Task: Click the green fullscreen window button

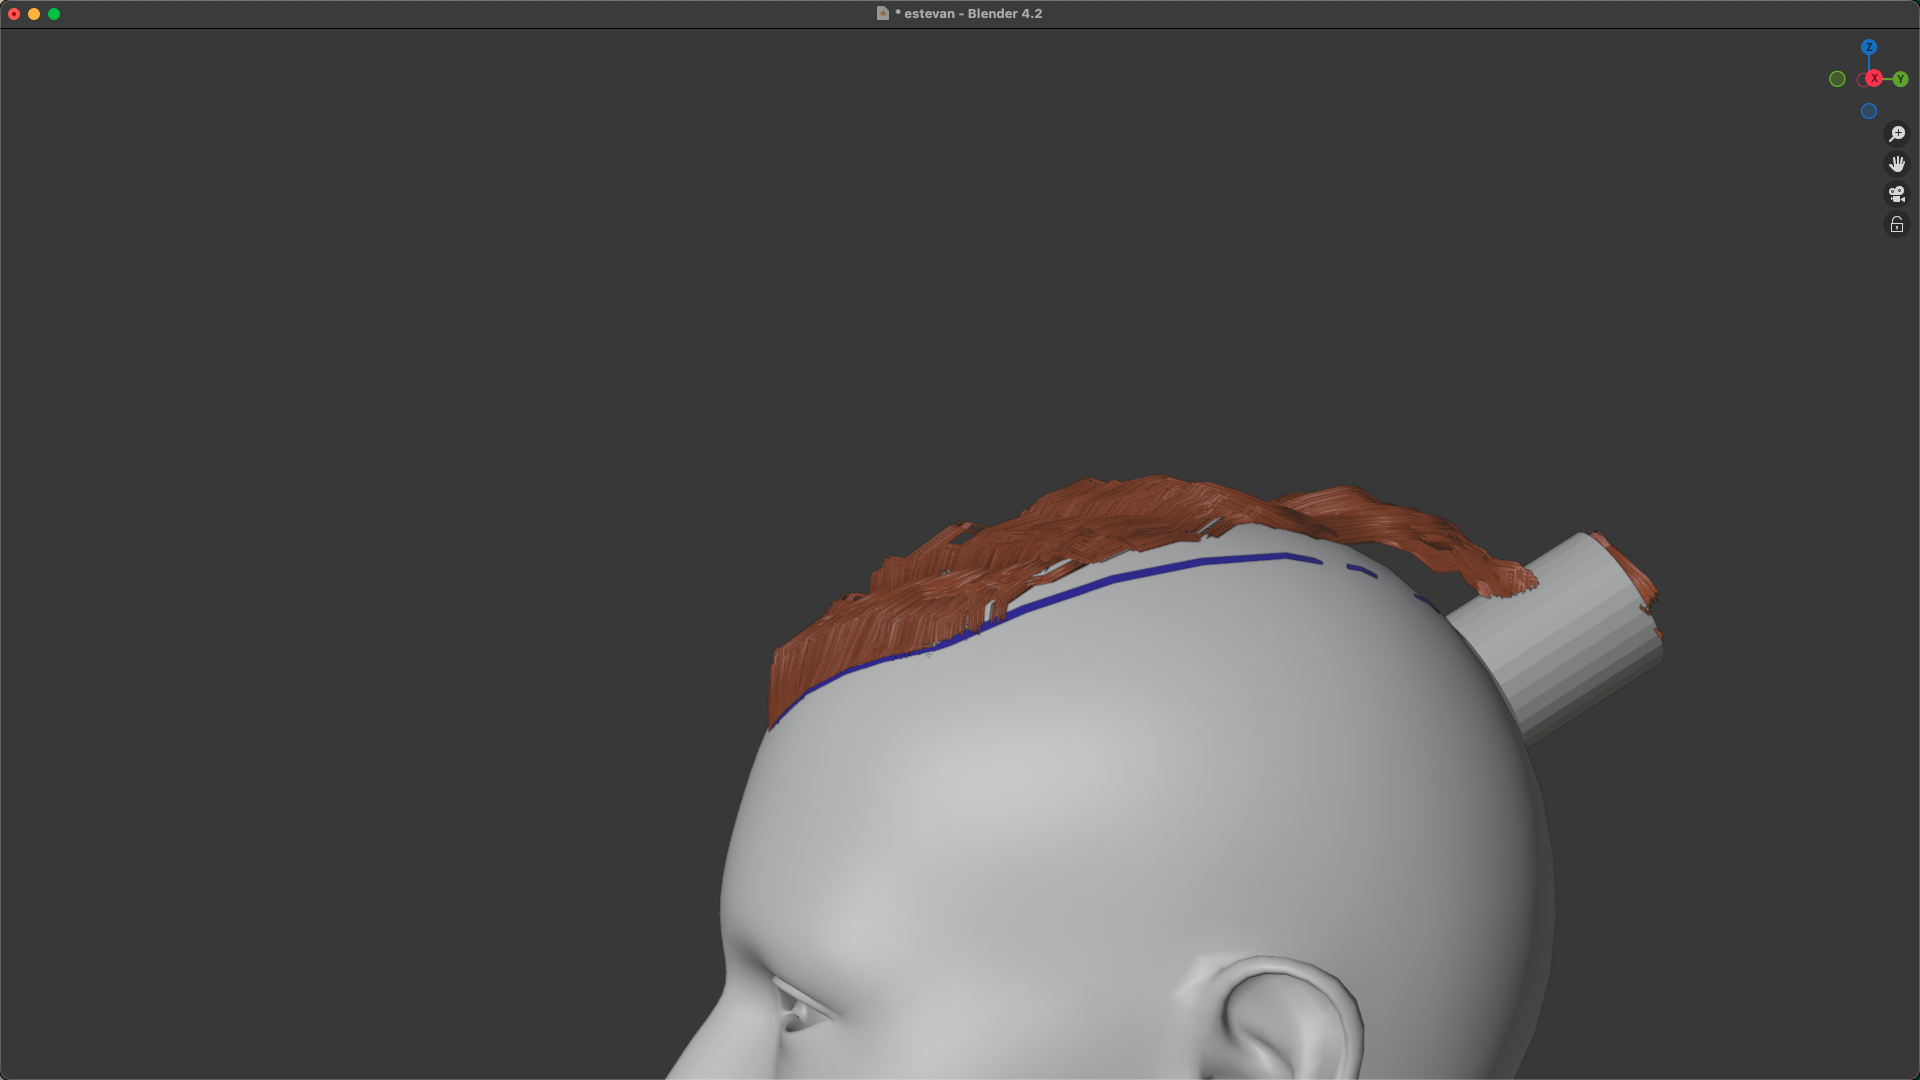Action: pyautogui.click(x=54, y=14)
